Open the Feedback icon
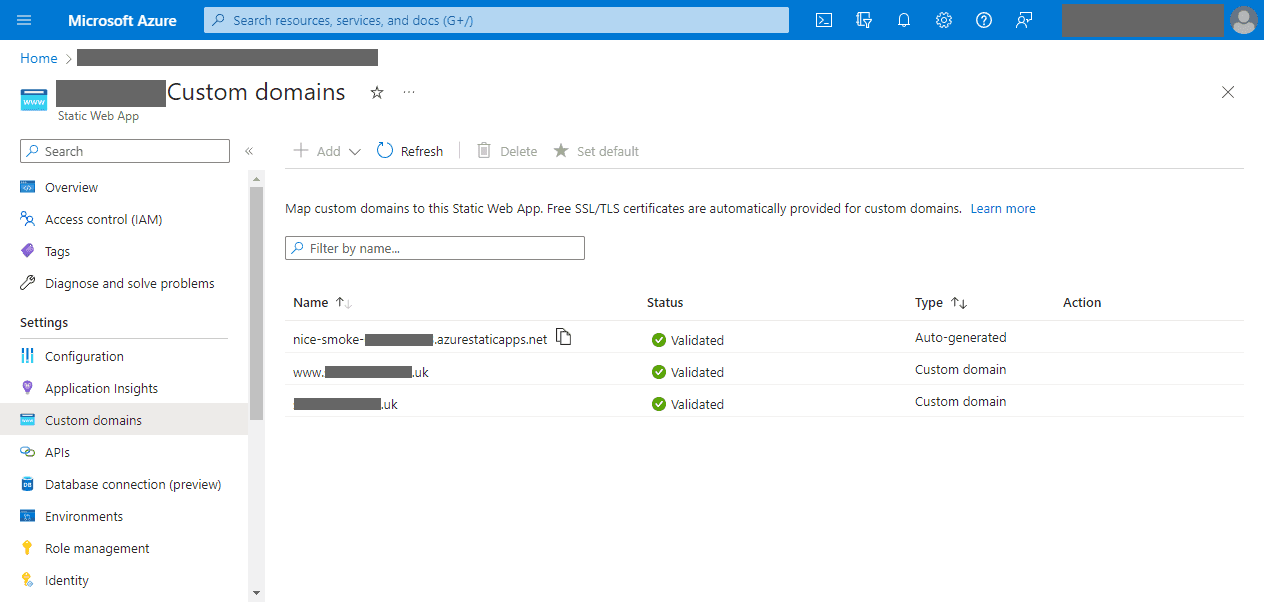Viewport: 1264px width, 602px height. tap(1024, 20)
